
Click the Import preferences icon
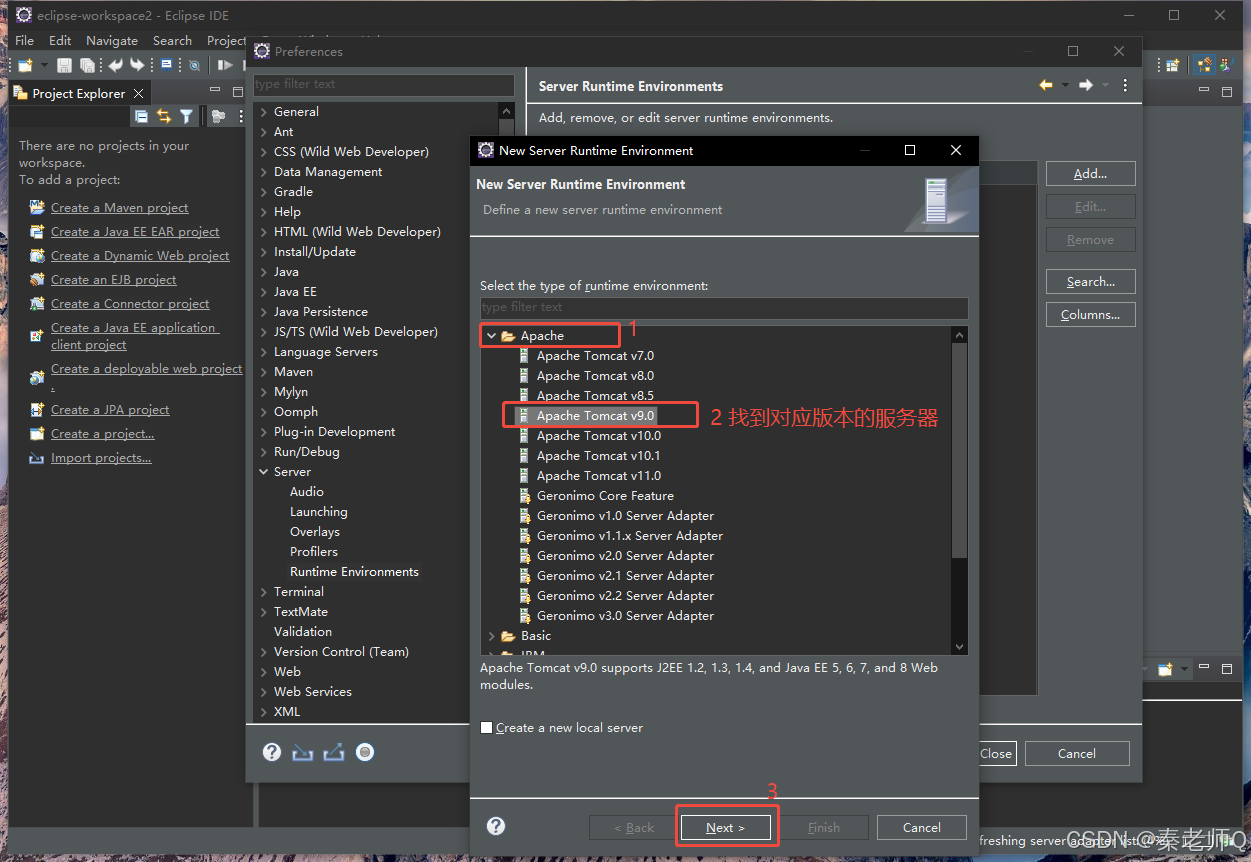(303, 752)
